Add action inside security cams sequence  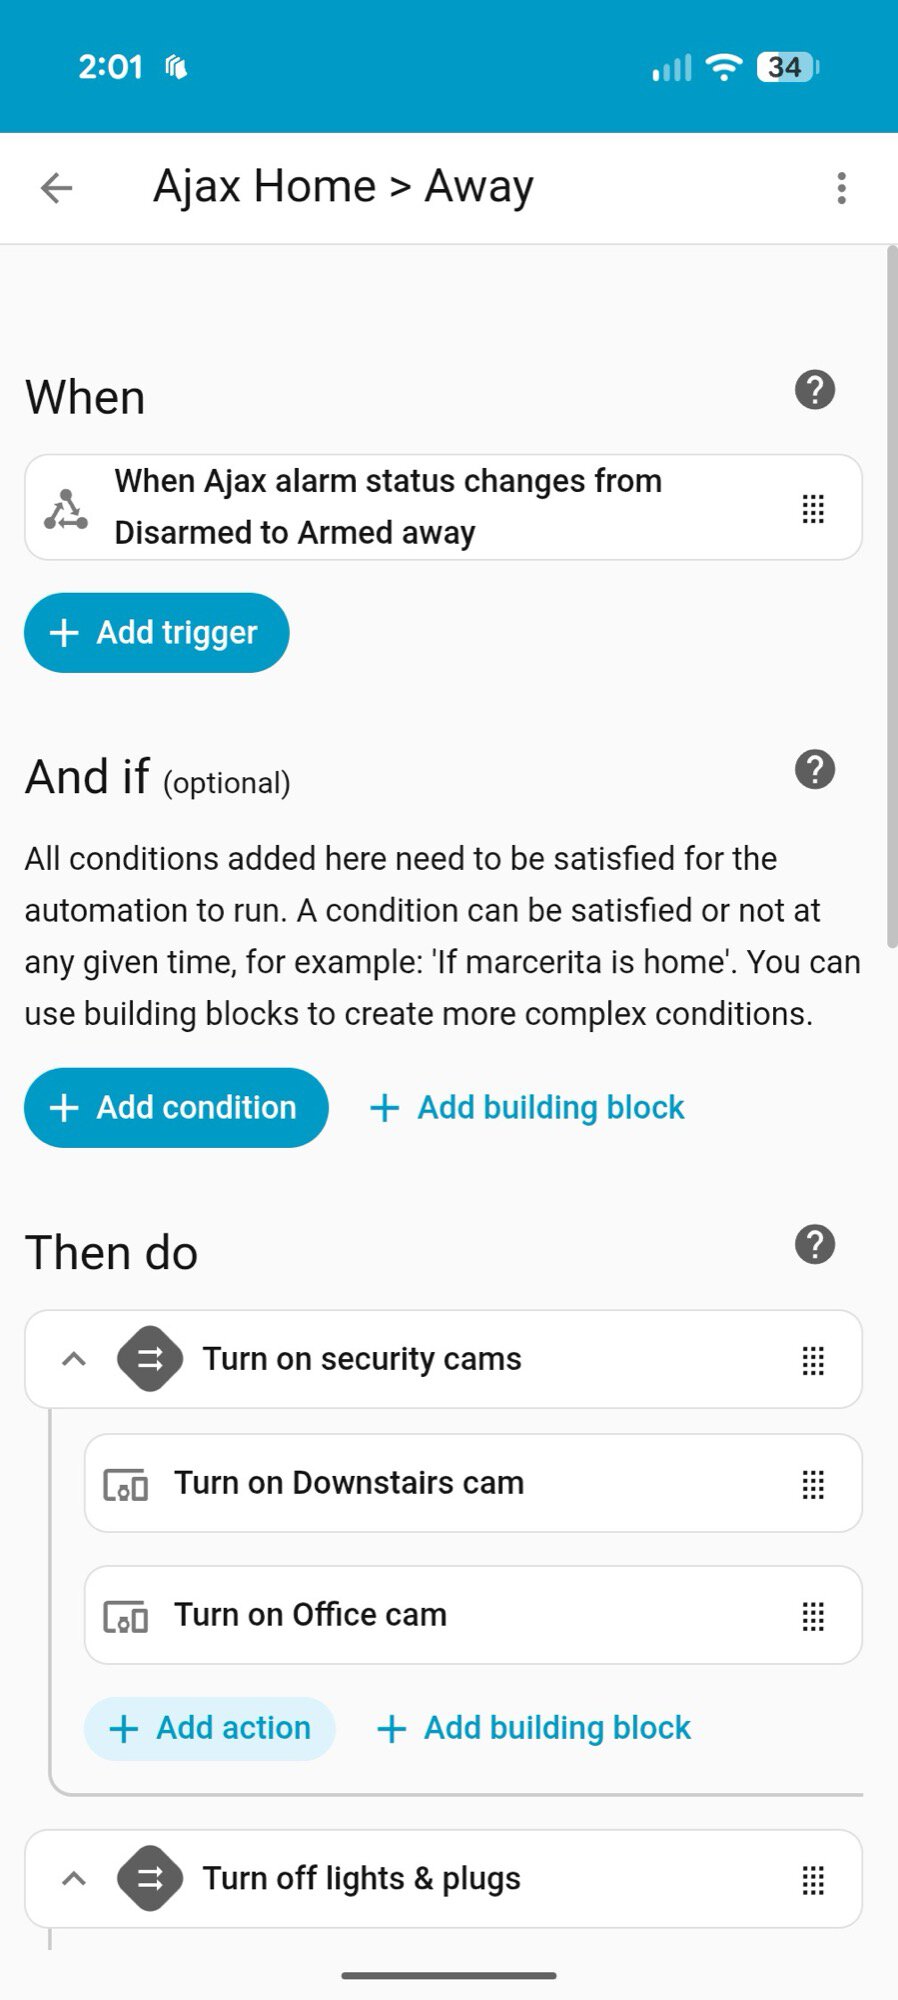coord(210,1729)
